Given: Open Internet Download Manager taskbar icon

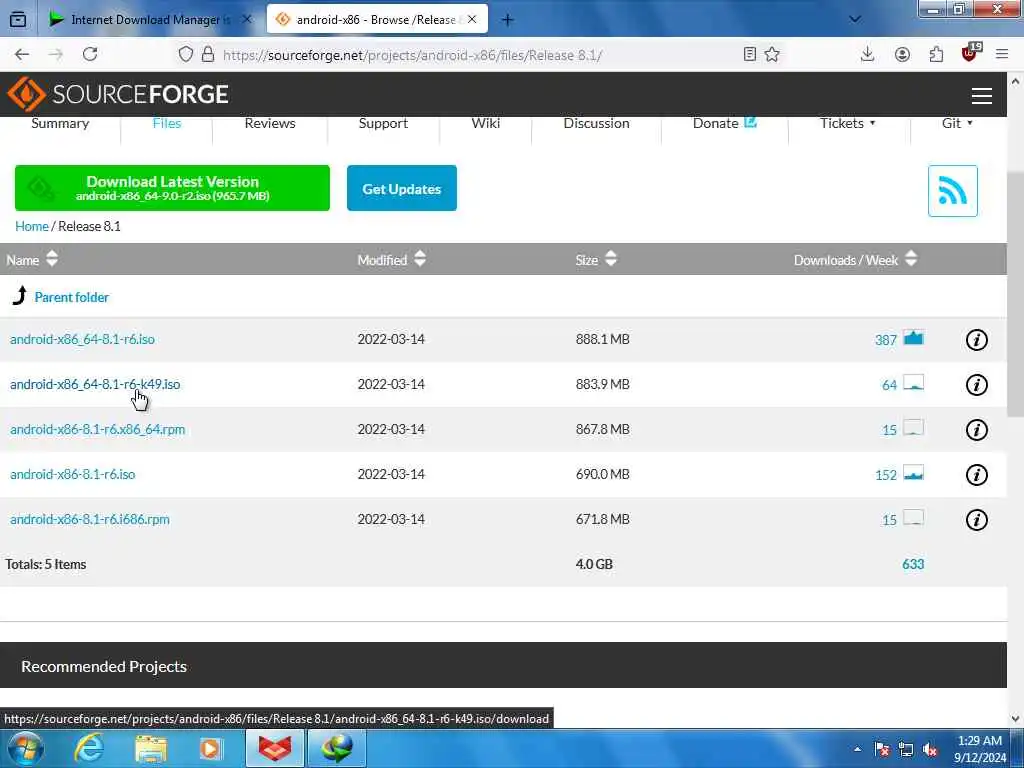Looking at the screenshot, I should coord(337,748).
